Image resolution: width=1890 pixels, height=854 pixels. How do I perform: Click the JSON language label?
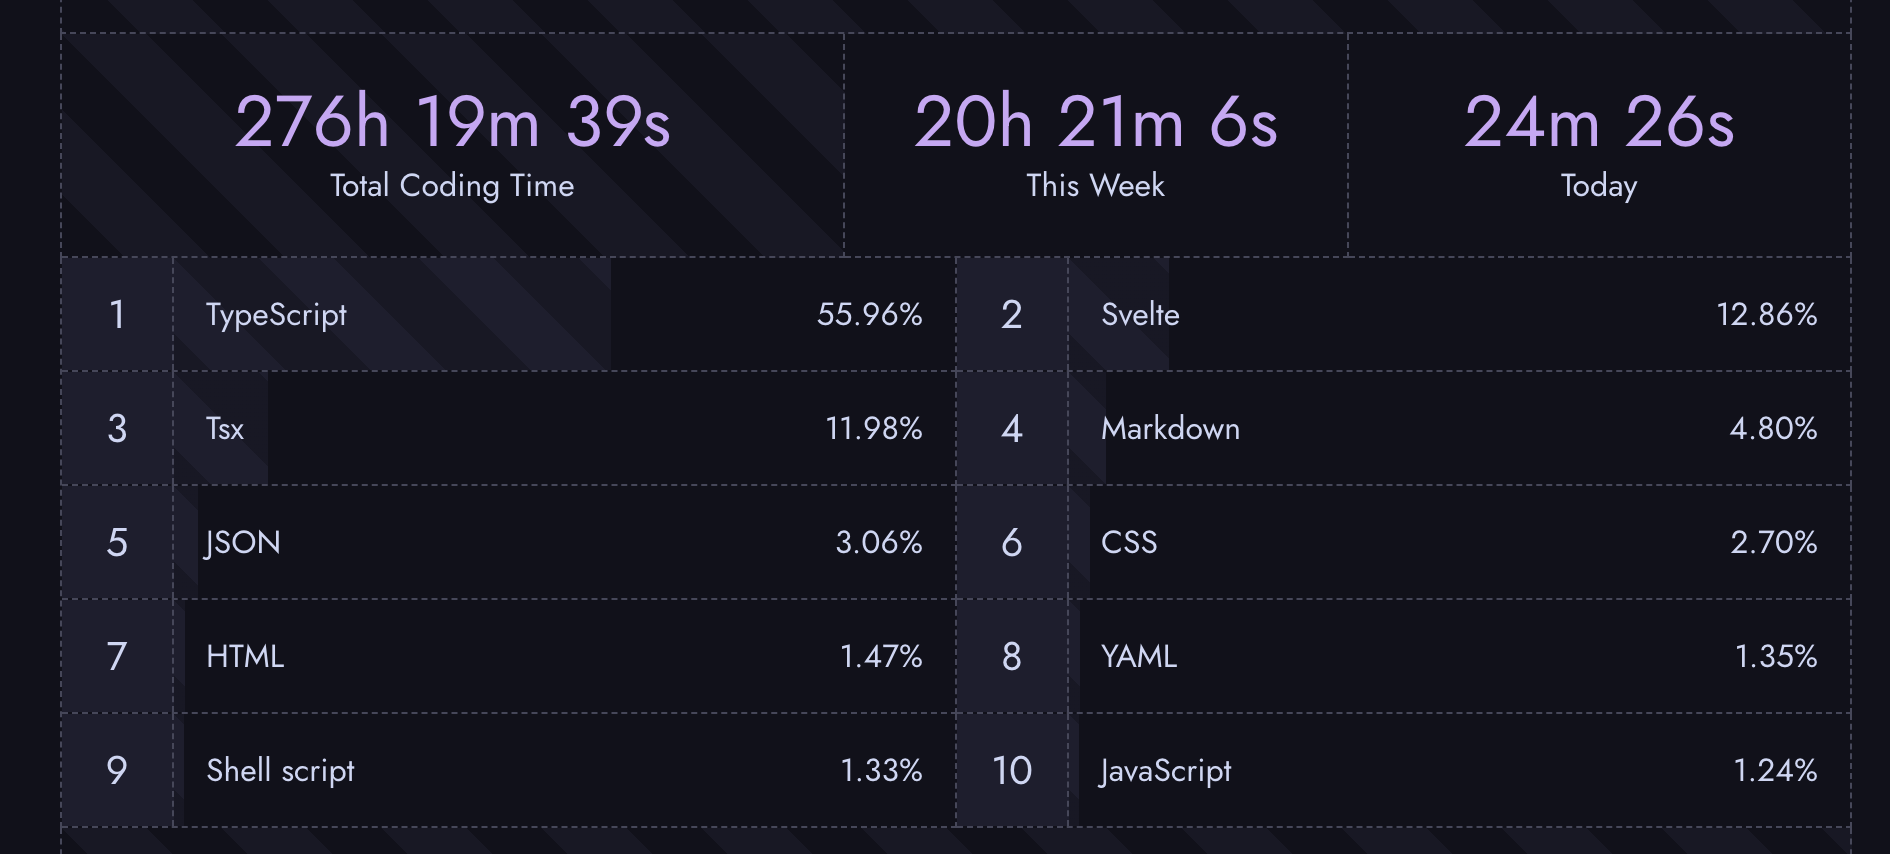point(243,543)
